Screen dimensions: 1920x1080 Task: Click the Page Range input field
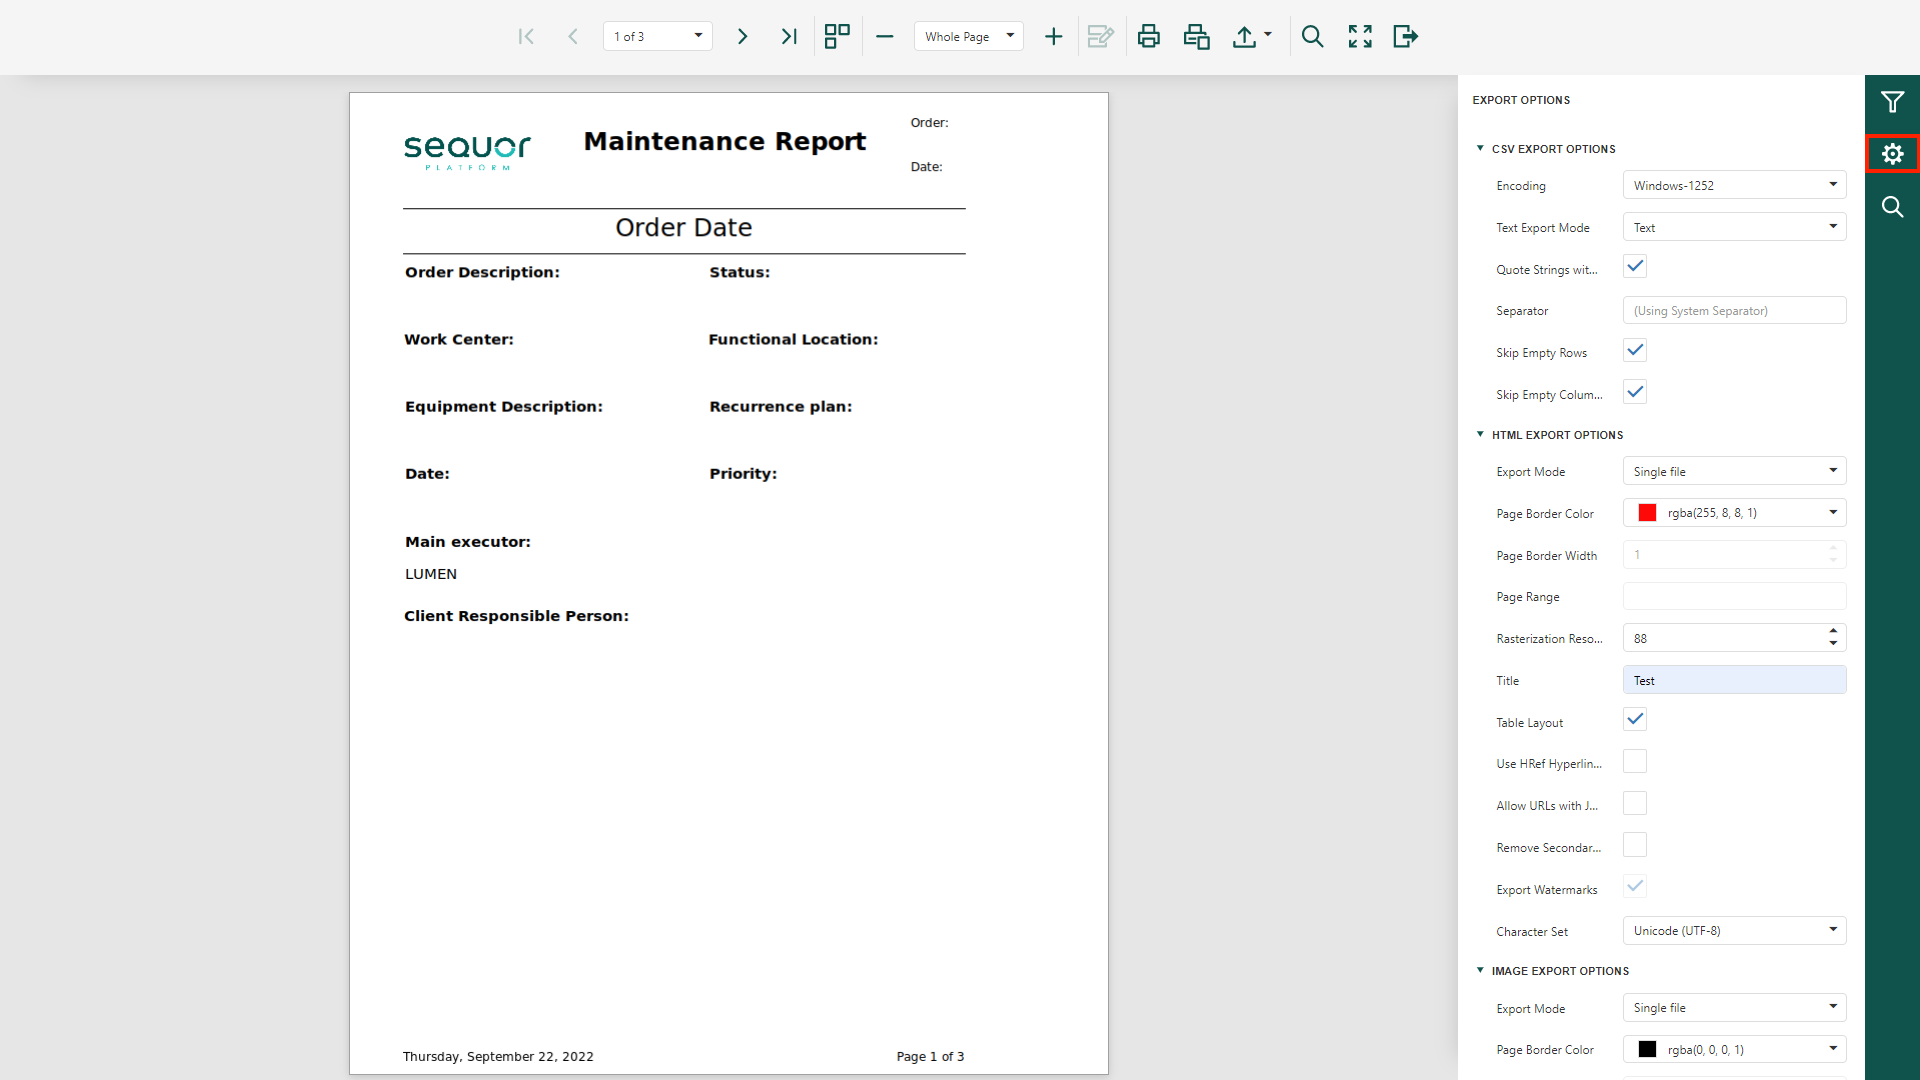pos(1734,596)
